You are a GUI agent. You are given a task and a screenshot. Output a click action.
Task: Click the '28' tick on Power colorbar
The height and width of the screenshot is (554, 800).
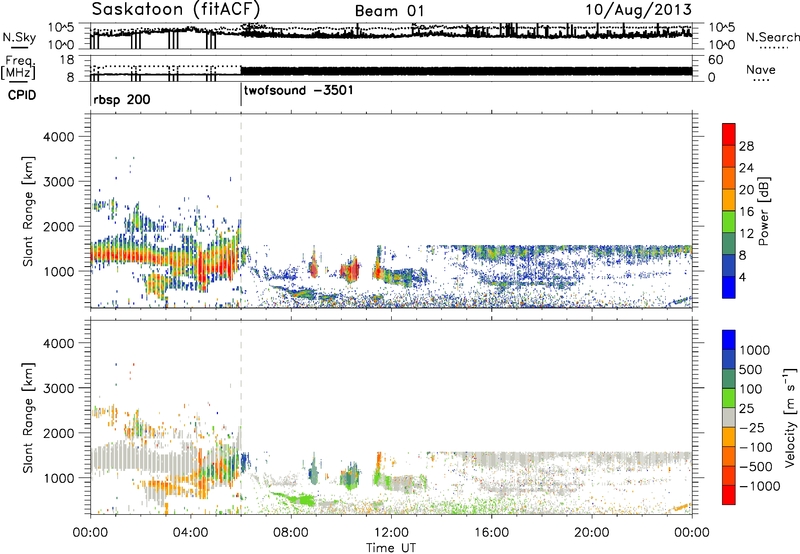pyautogui.click(x=746, y=146)
